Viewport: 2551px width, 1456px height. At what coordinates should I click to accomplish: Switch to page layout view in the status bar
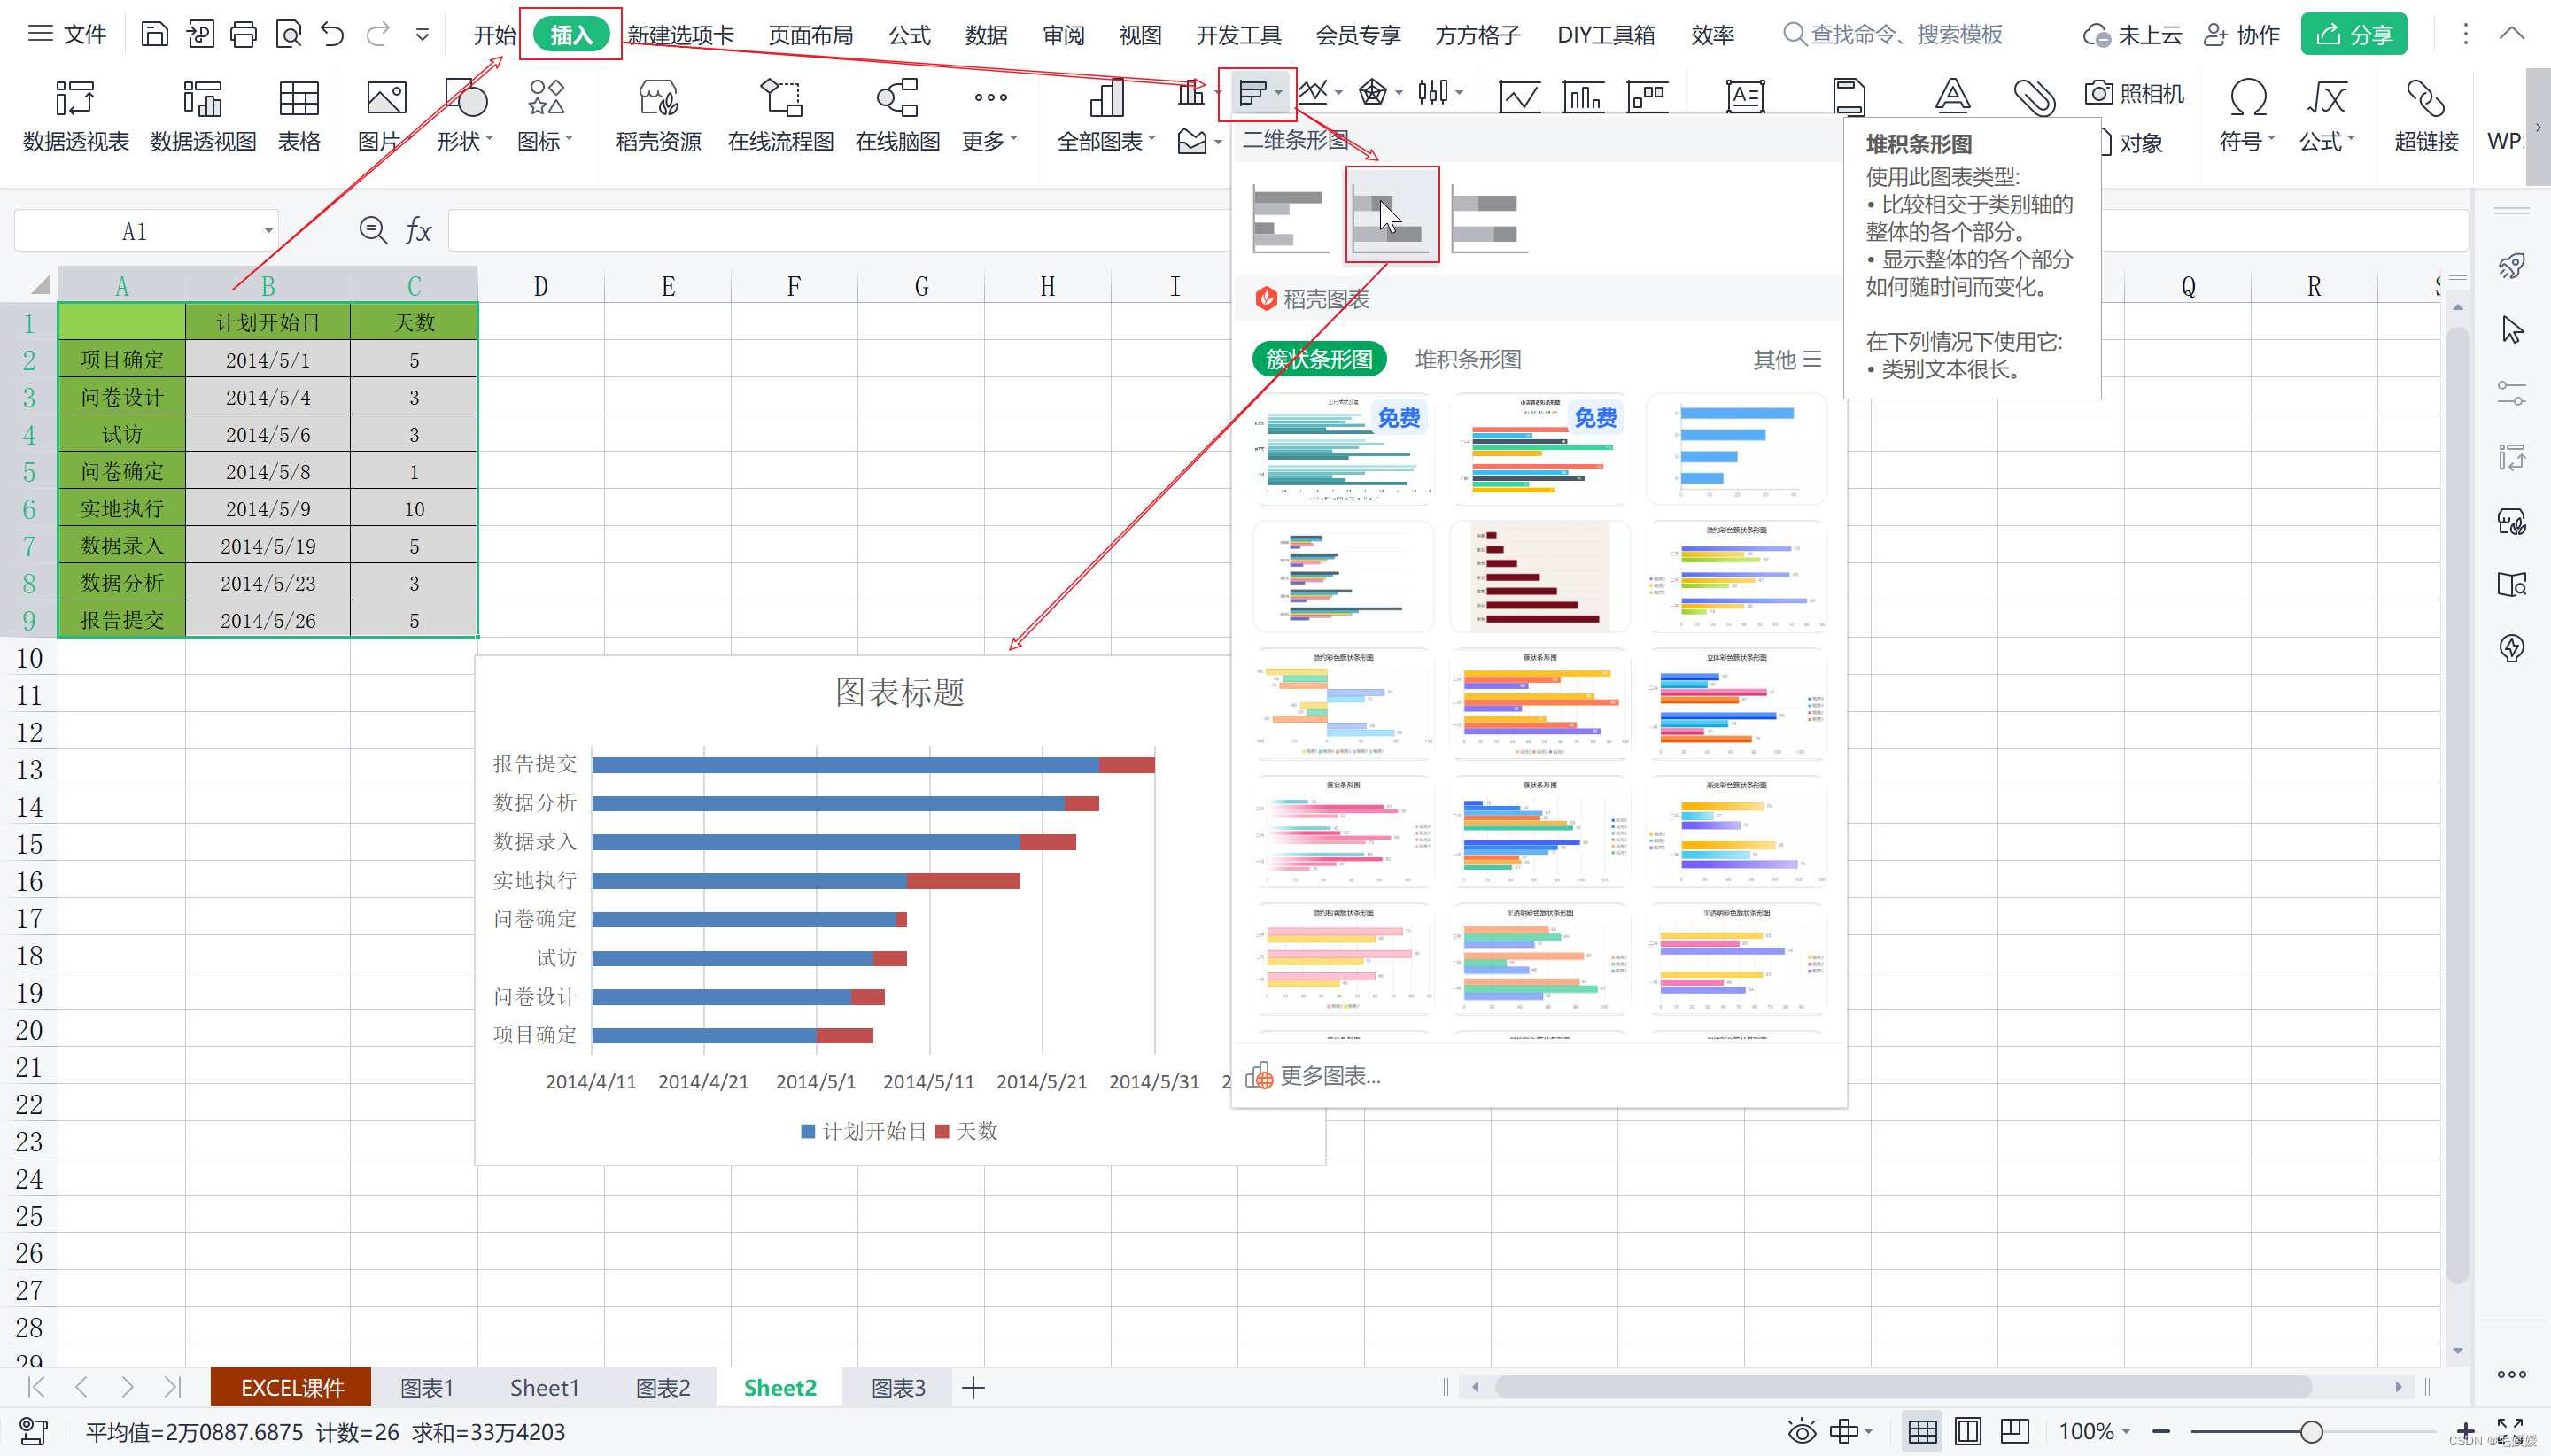[x=1967, y=1431]
